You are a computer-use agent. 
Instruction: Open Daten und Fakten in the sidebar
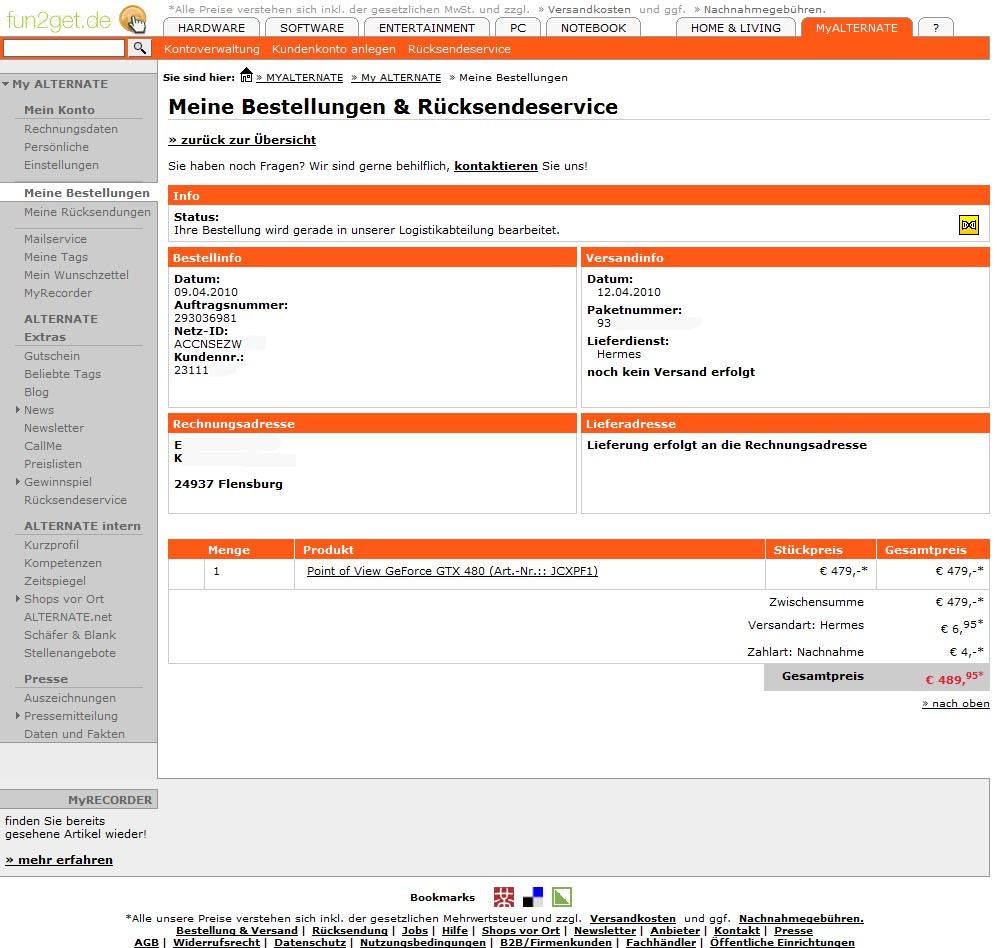(74, 734)
